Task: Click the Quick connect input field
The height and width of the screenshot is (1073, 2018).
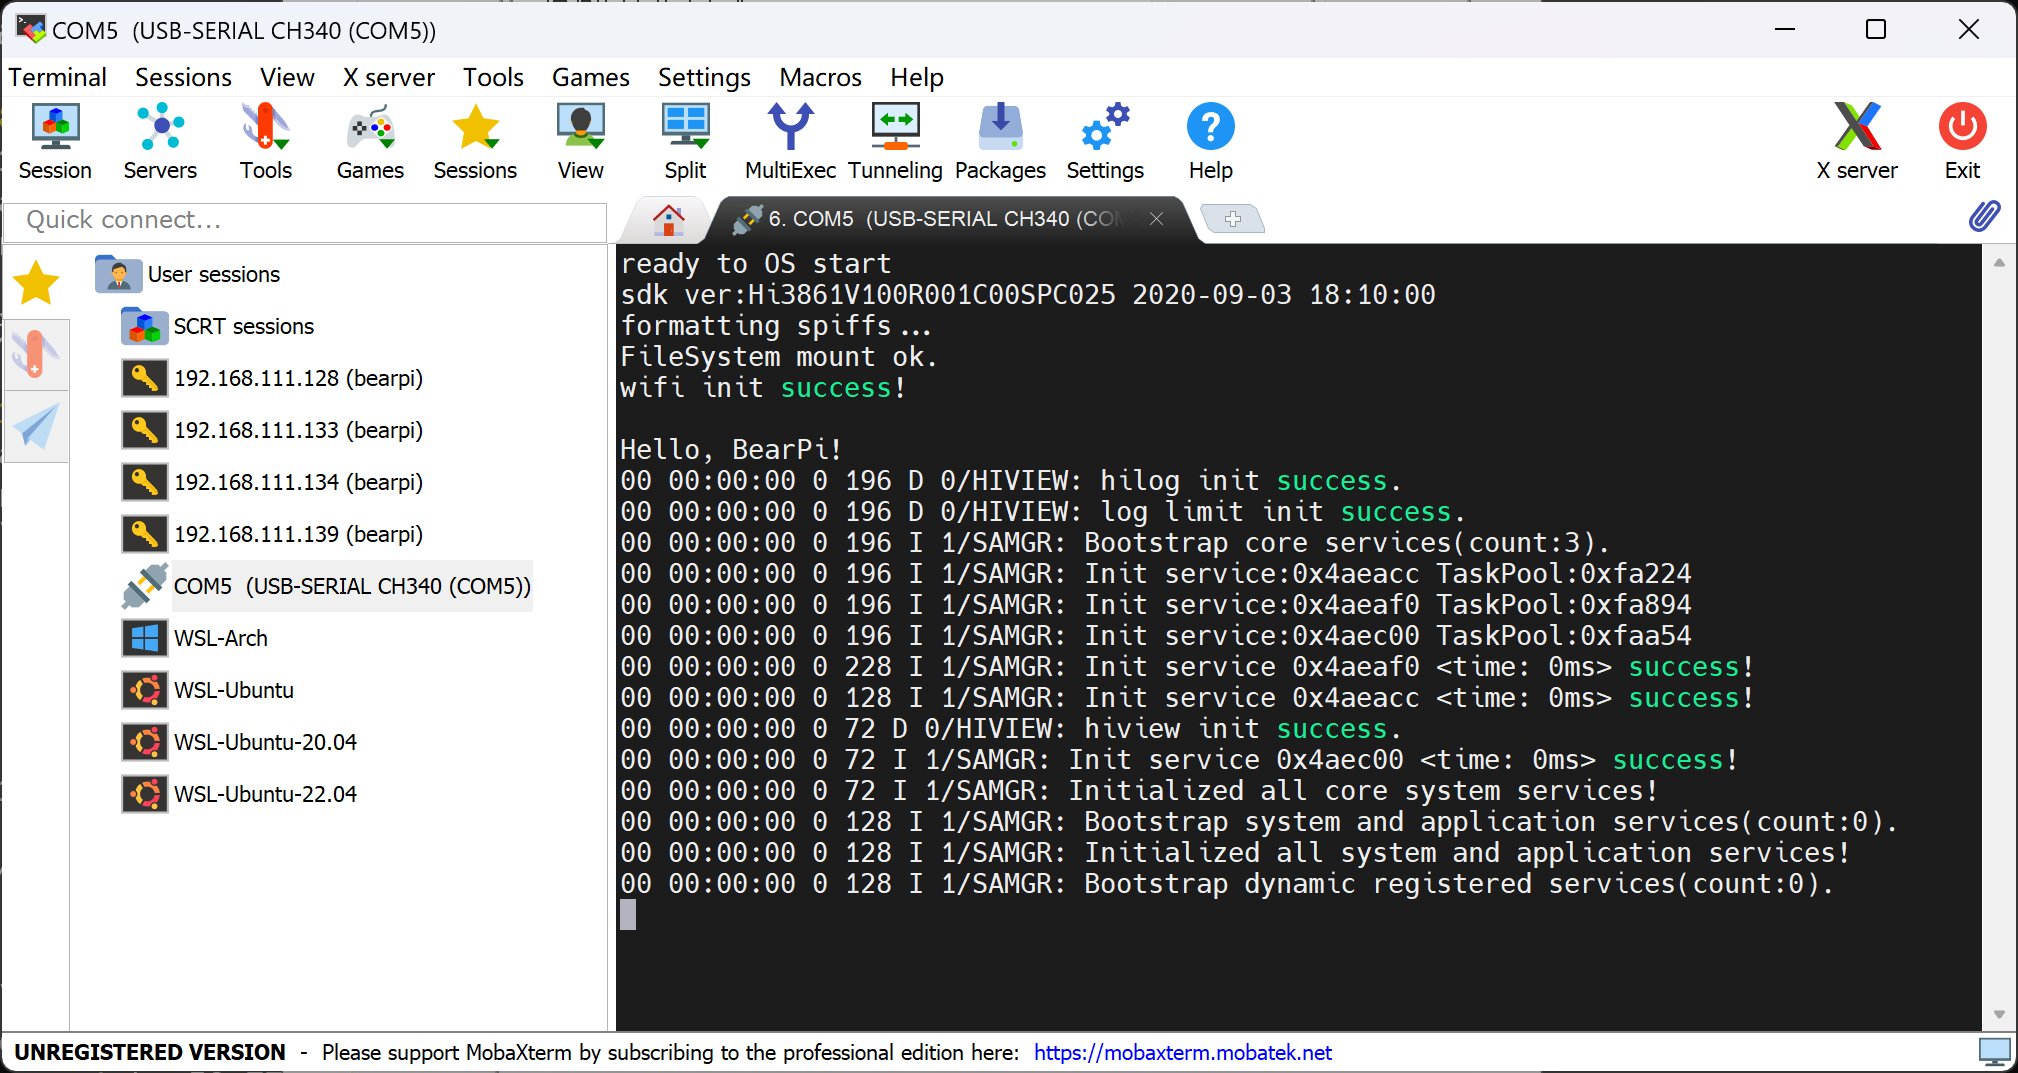Action: (305, 220)
